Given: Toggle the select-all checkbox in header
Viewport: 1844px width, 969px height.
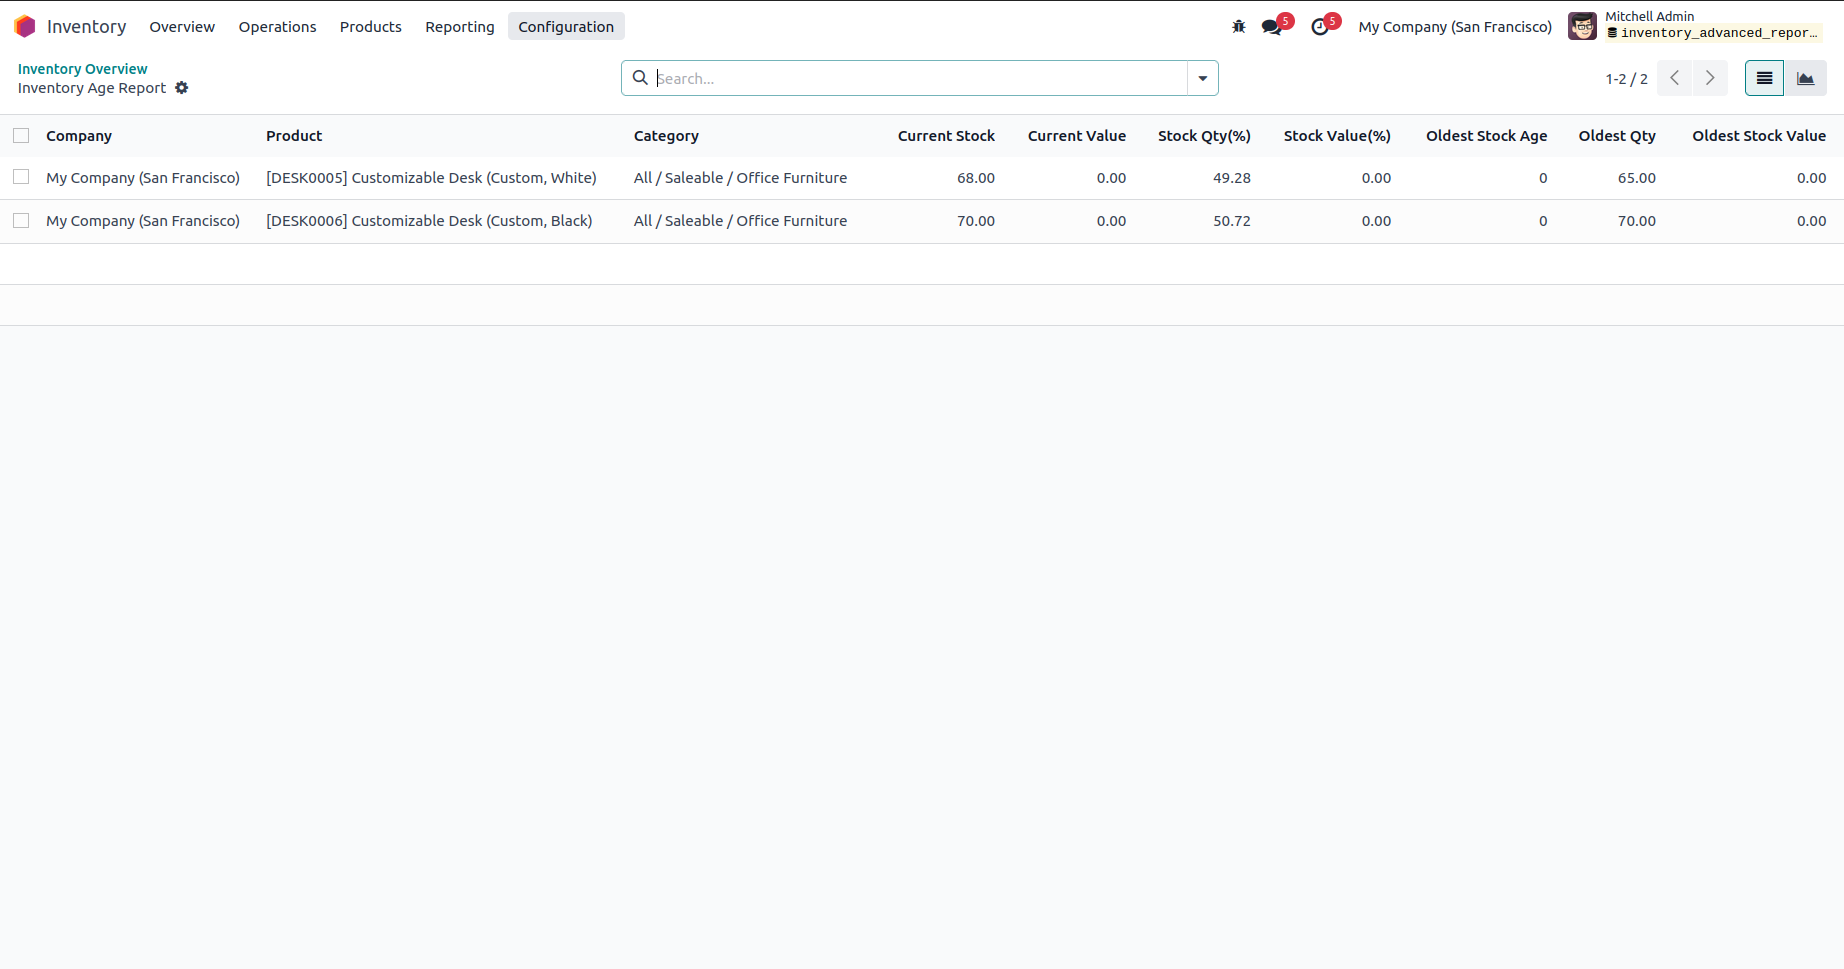Looking at the screenshot, I should pyautogui.click(x=21, y=136).
